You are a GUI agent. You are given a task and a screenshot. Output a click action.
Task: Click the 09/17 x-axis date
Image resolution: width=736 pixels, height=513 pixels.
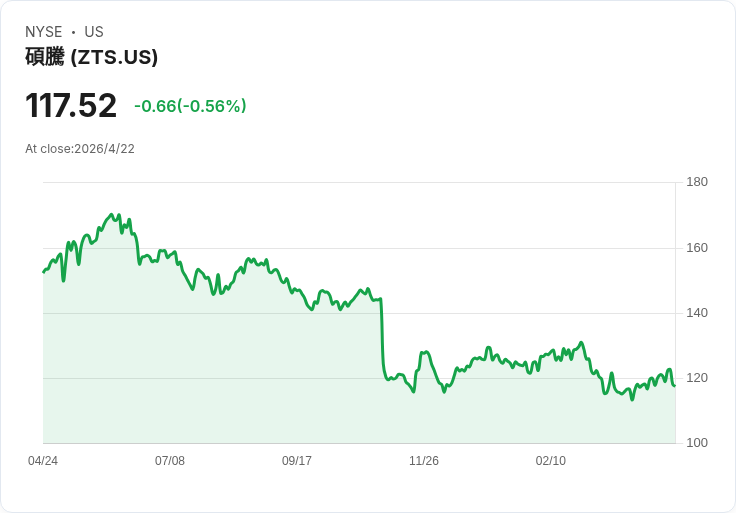tap(297, 461)
